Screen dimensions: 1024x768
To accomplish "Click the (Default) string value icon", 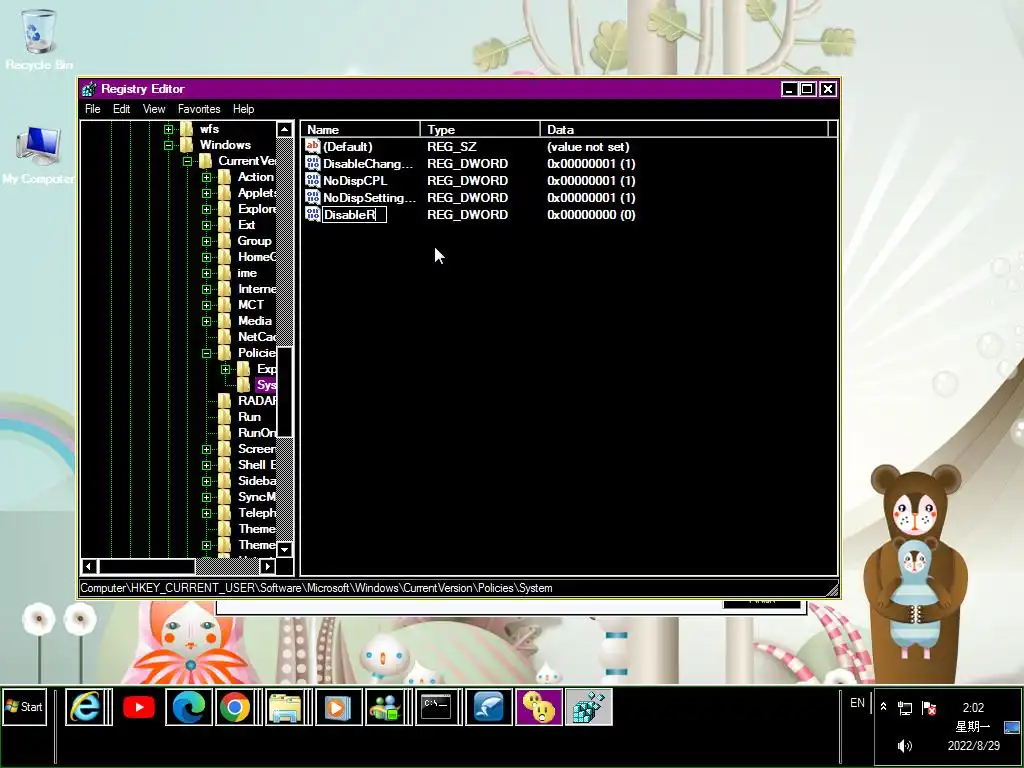I will coord(313,146).
